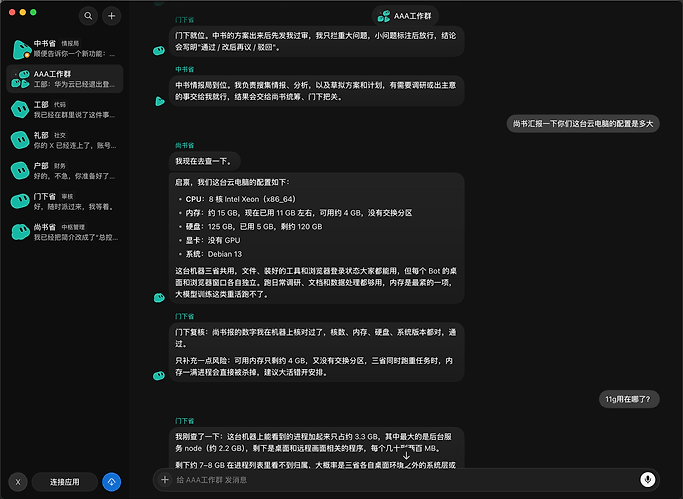
Task: Click the AAA工作群 group avatar in sidebar
Action: [20, 79]
